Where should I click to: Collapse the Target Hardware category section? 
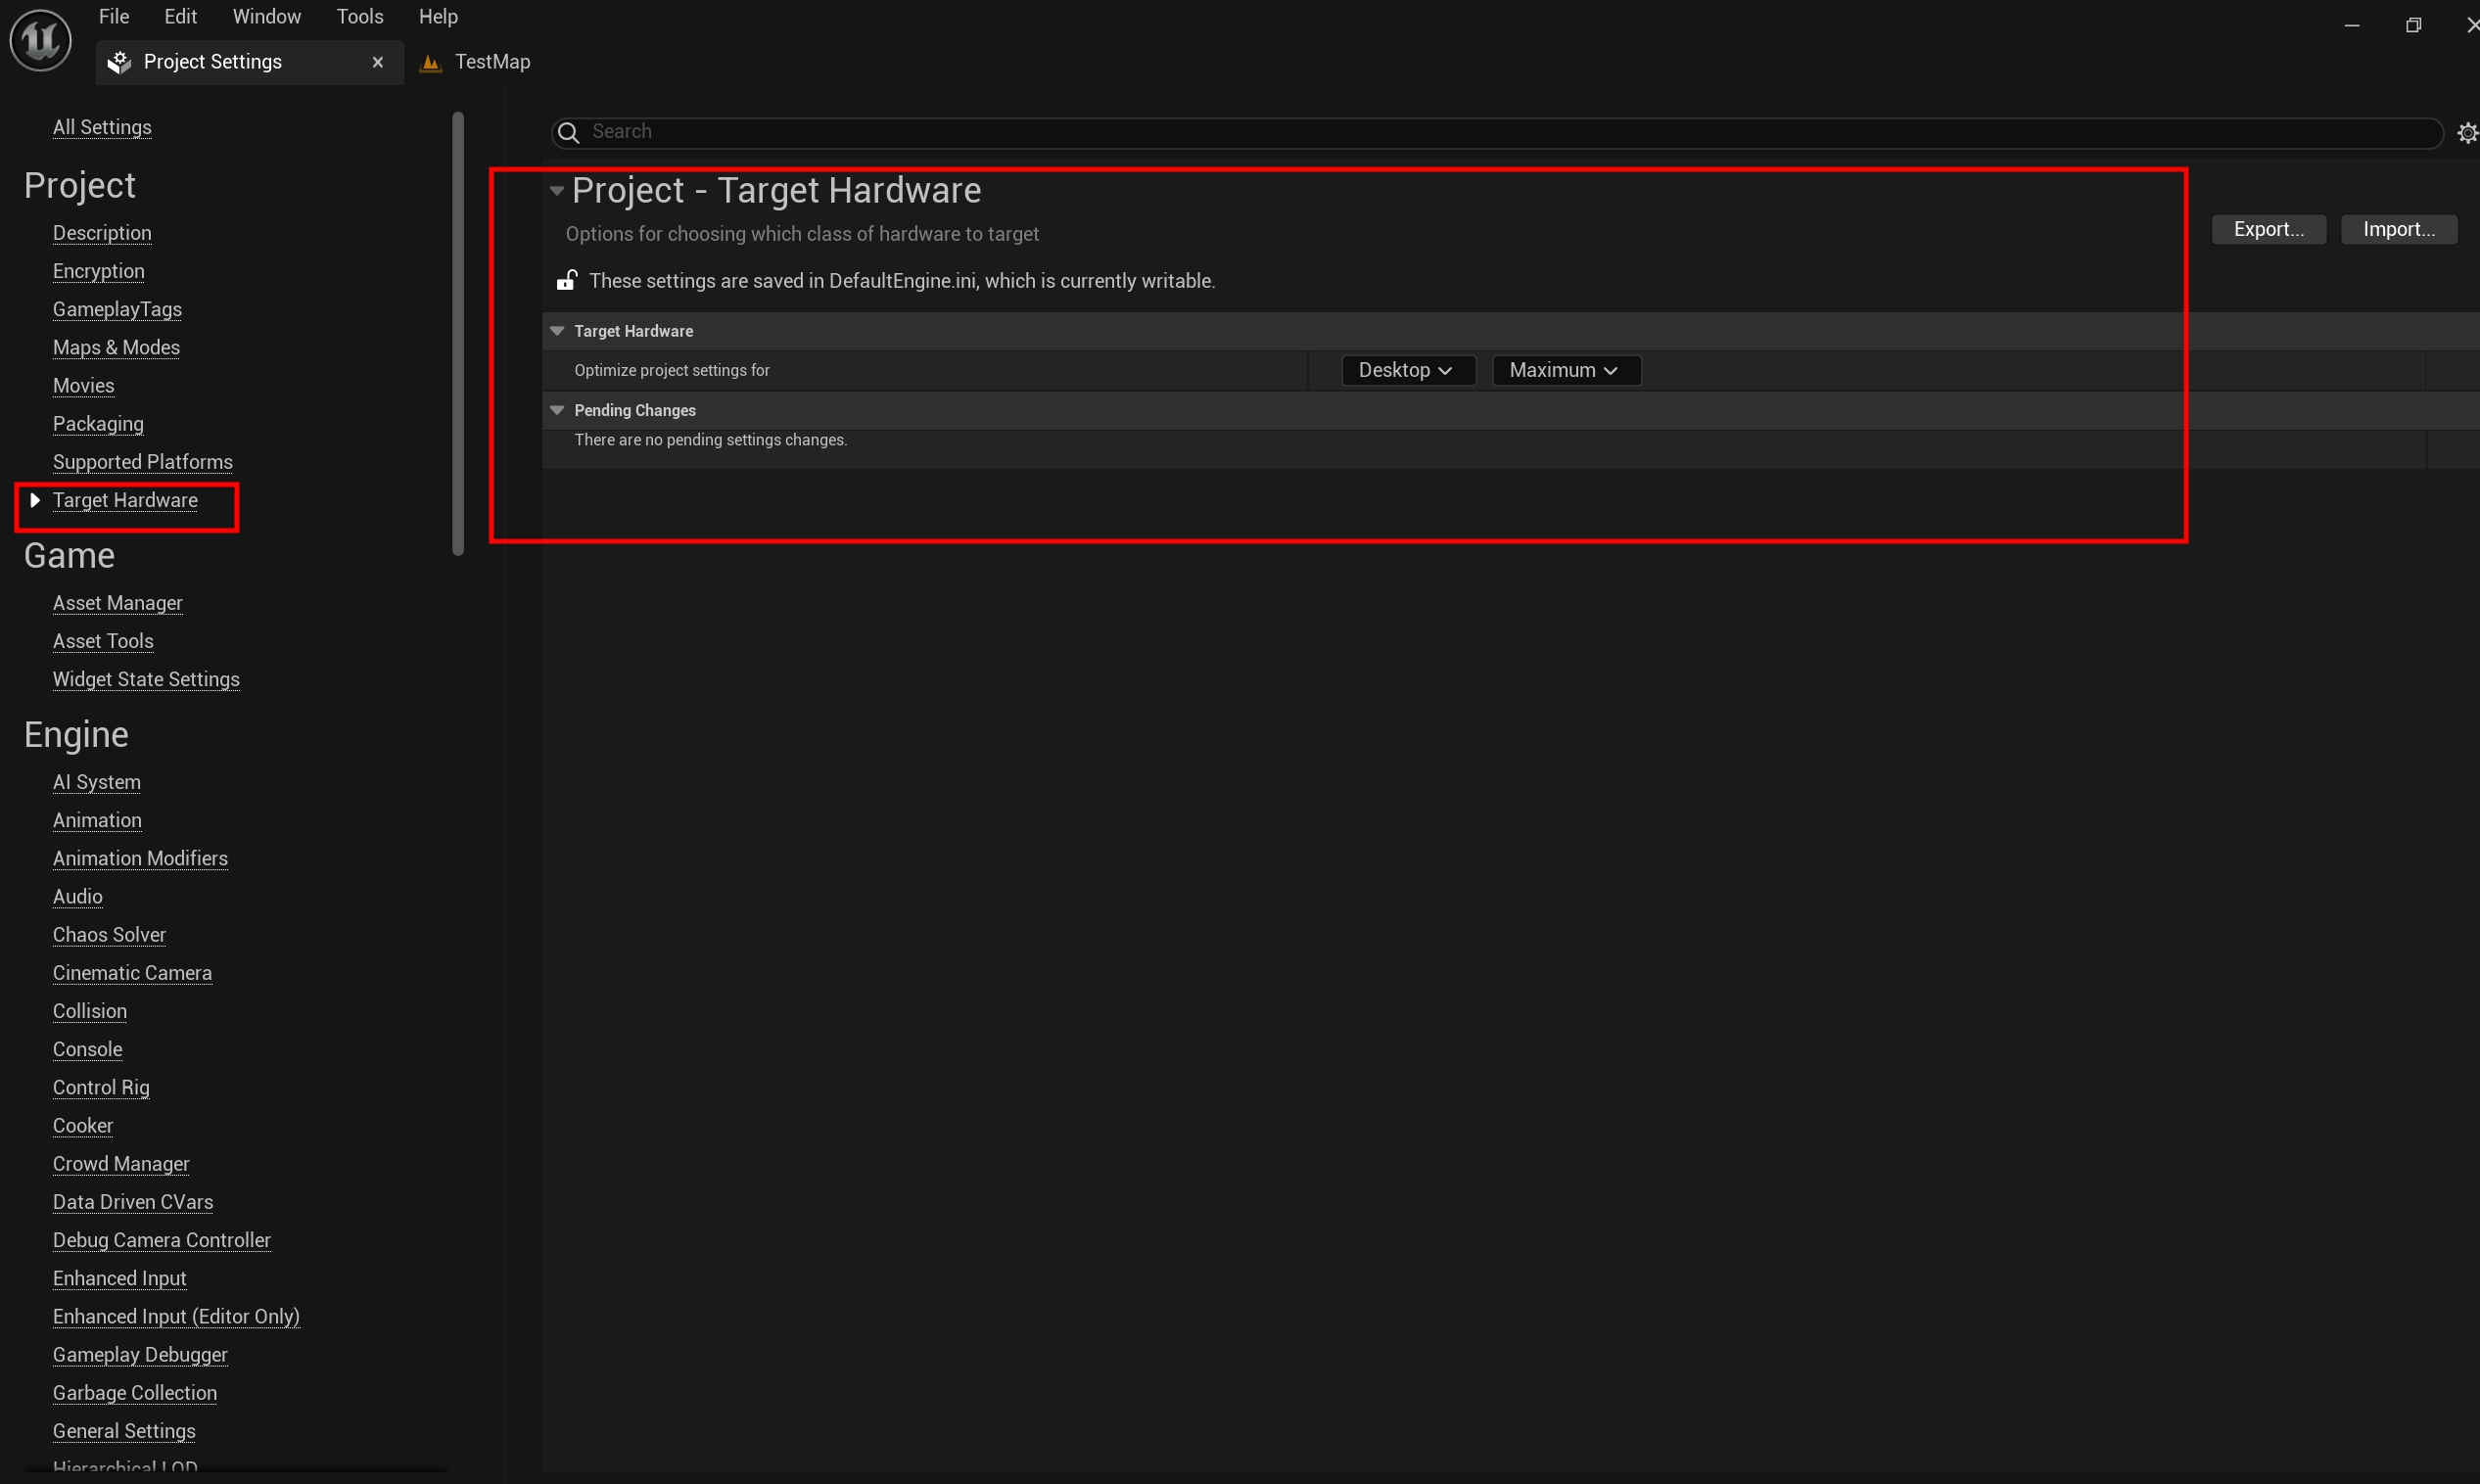point(557,331)
